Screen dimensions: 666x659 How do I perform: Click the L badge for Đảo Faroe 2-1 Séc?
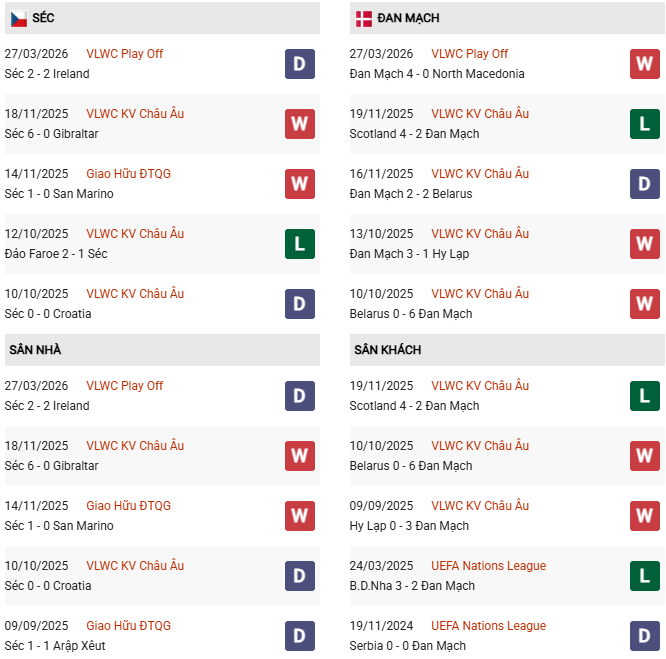tap(300, 244)
